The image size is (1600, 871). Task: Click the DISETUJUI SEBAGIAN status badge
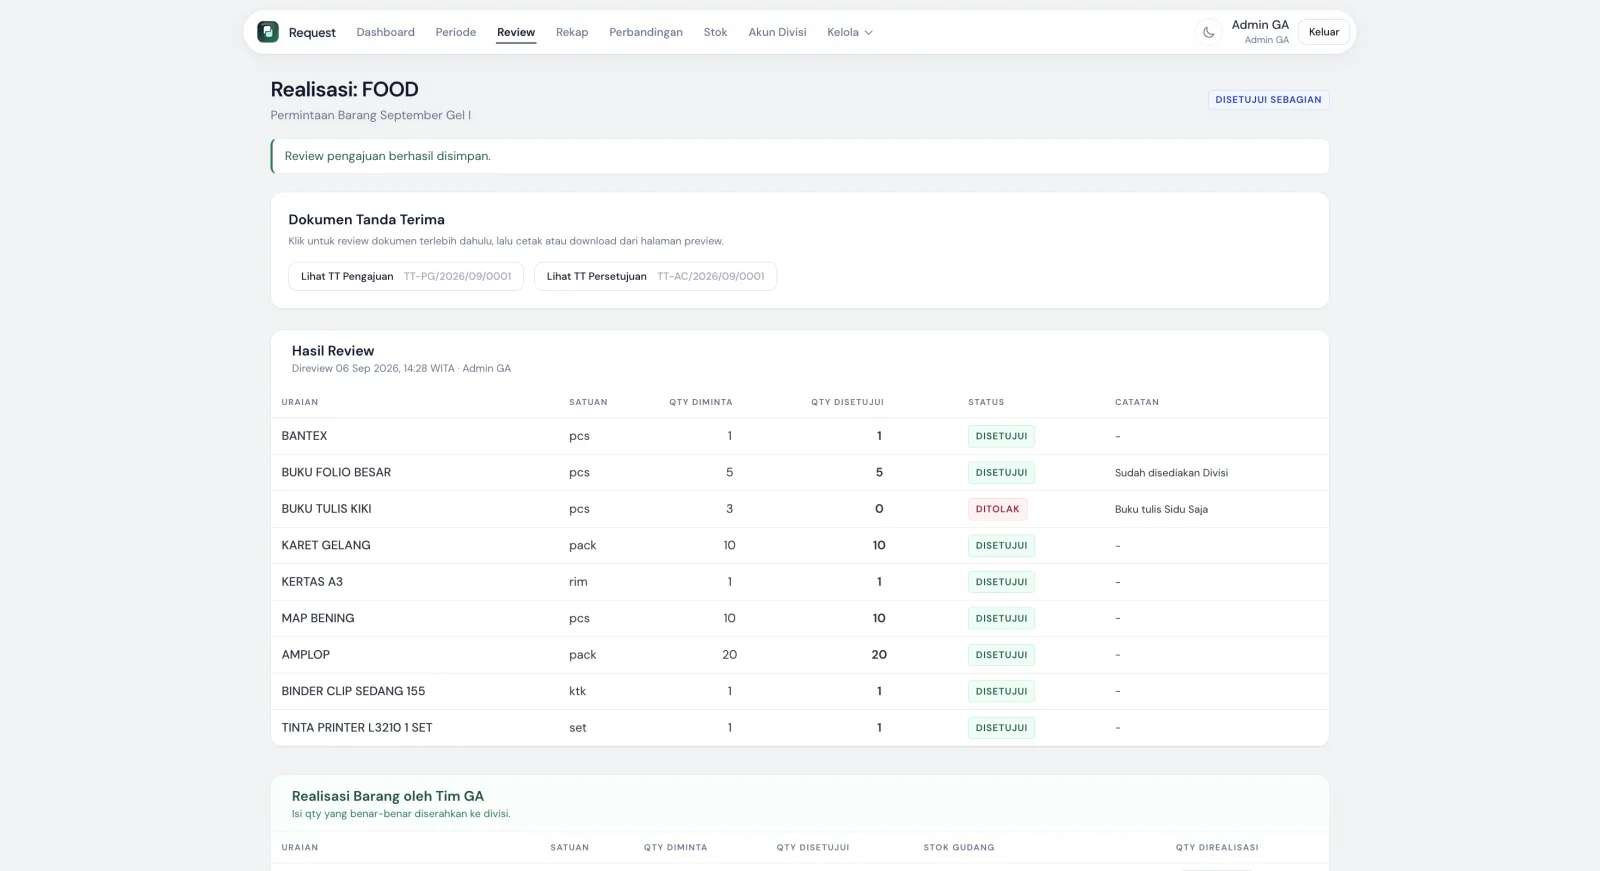1268,100
